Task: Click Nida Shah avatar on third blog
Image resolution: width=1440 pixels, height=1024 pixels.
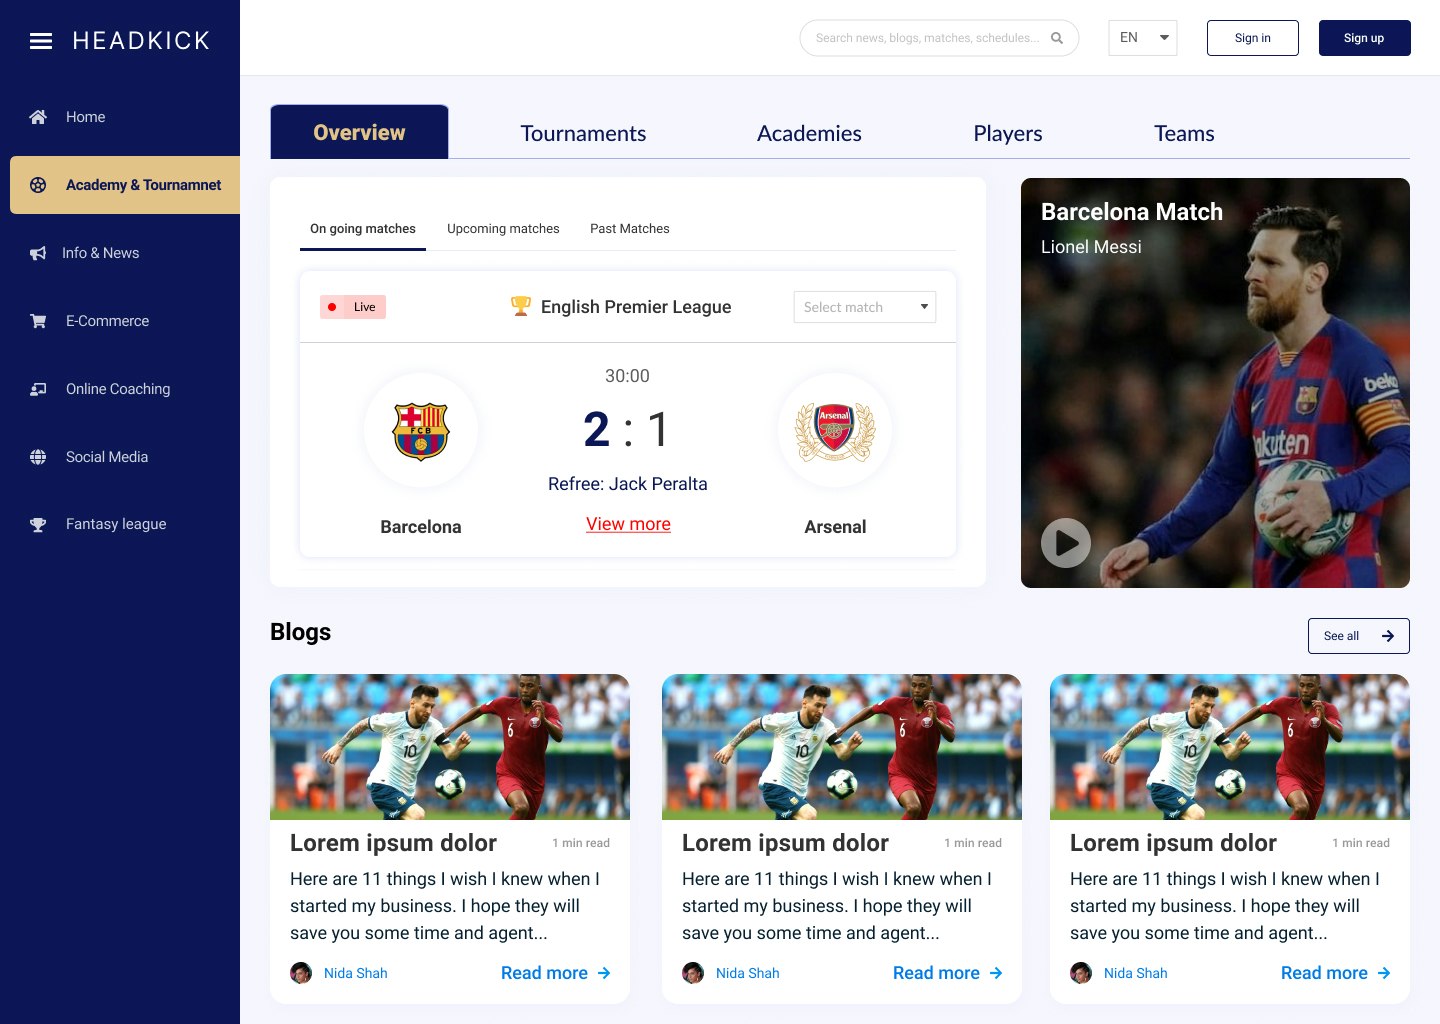Action: pos(1081,973)
